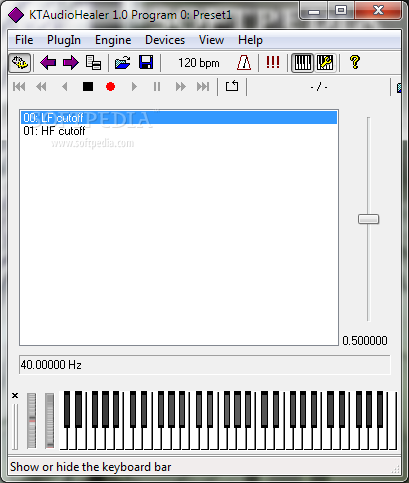Screen dimensions: 409x483
Task: Open keyboard configuration wrench icon
Action: [325, 63]
